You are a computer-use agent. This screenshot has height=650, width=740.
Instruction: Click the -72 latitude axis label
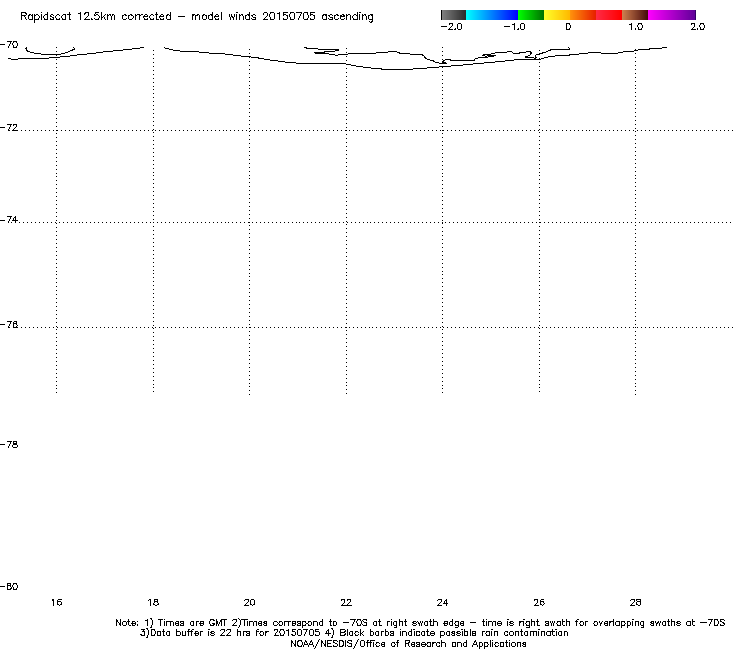[9, 128]
